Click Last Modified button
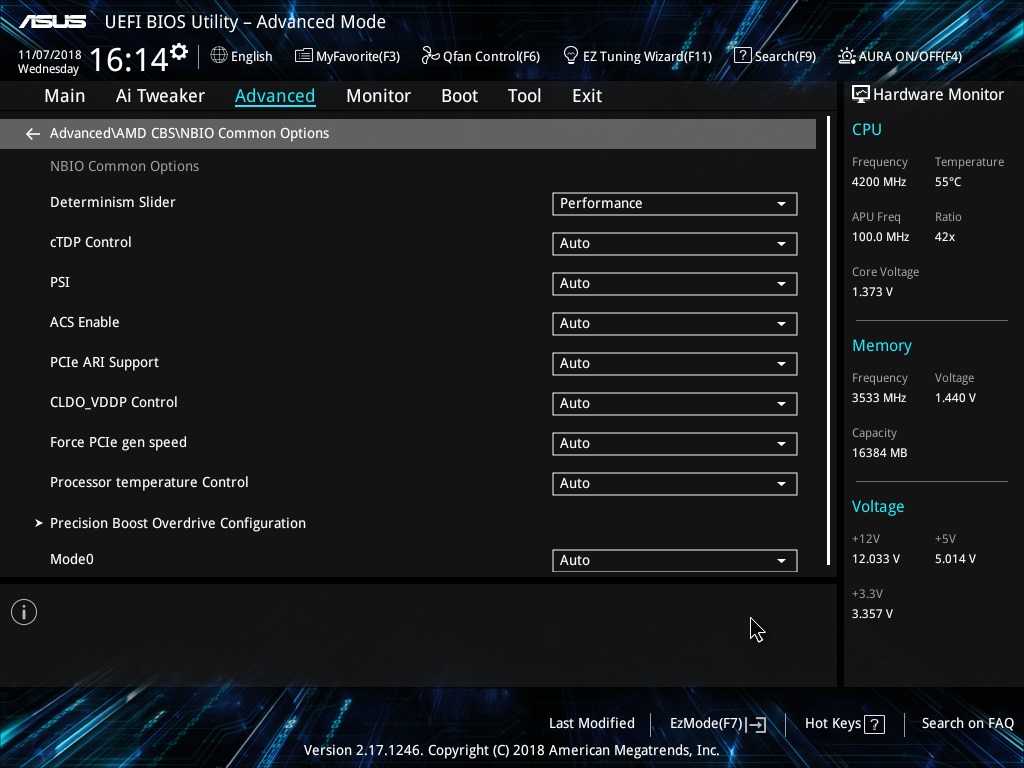Image resolution: width=1024 pixels, height=768 pixels. (592, 723)
